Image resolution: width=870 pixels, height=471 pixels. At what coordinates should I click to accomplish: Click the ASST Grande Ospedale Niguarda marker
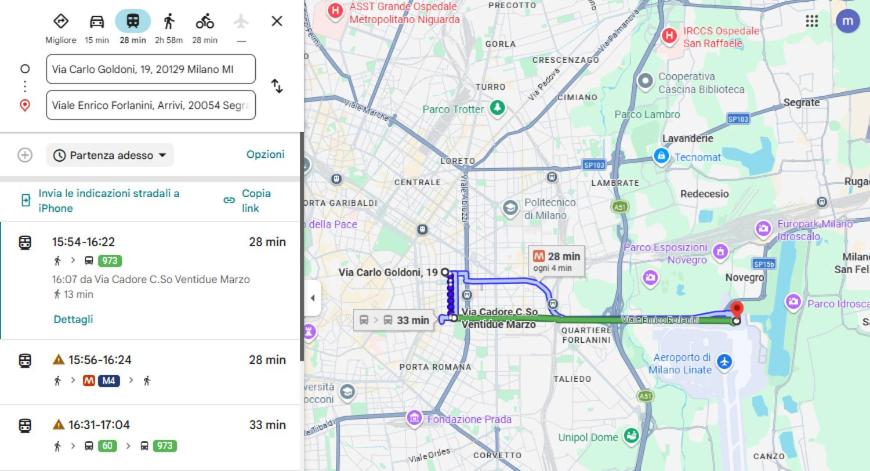click(335, 11)
